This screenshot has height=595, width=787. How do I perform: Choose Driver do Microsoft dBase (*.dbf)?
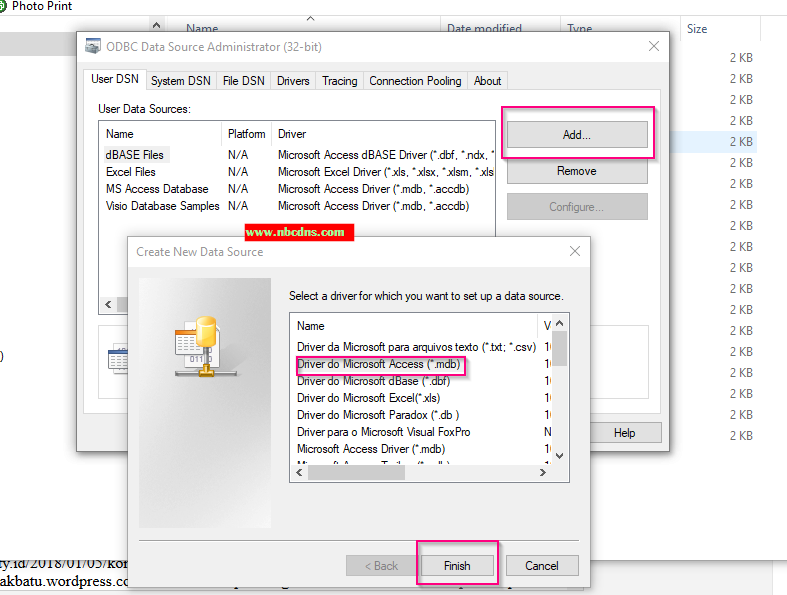(373, 381)
